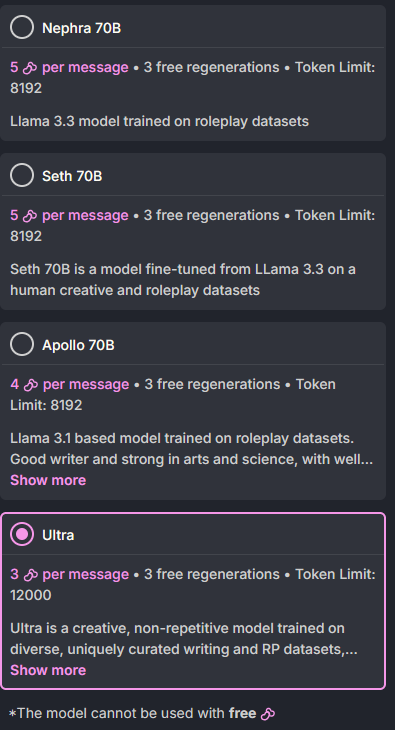The width and height of the screenshot is (395, 730).
Task: Select the Seth 70B radio button
Action: tap(22, 176)
